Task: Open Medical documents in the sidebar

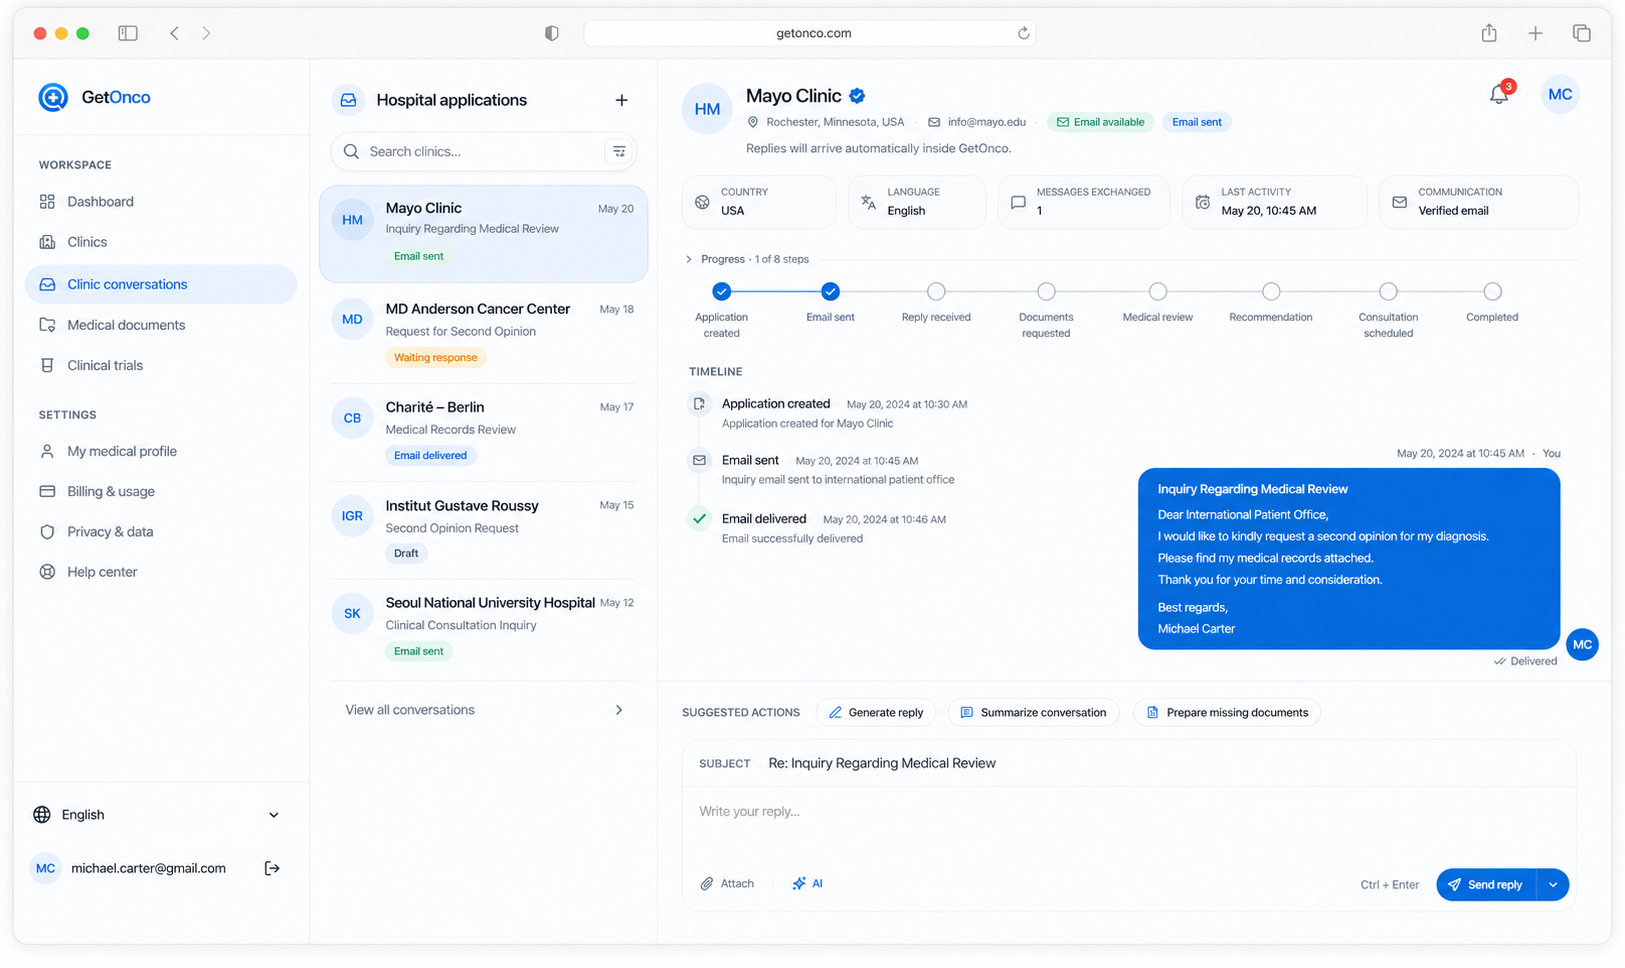Action: [x=161, y=325]
